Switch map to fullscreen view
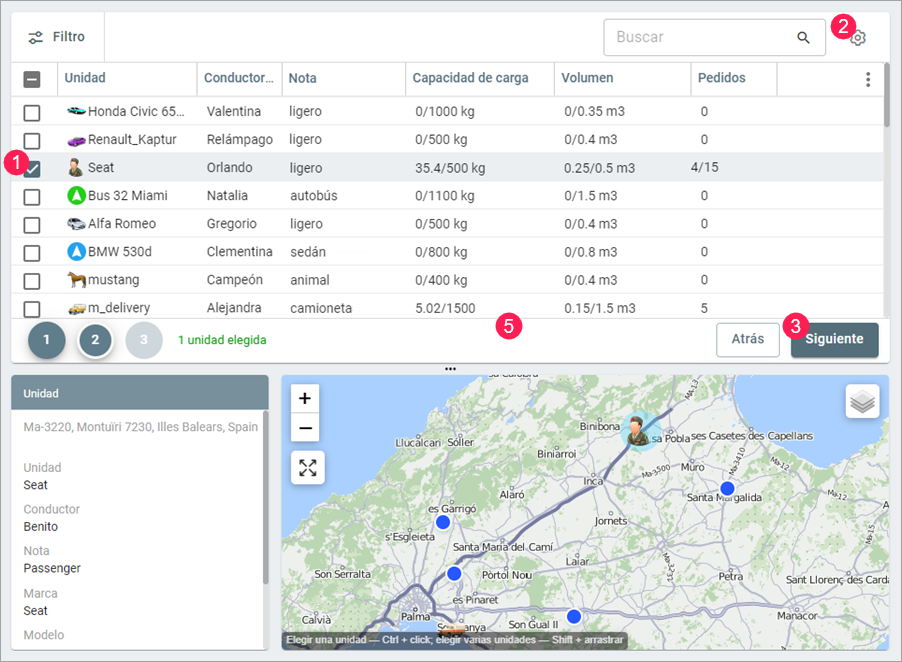Screen dimensions: 902x662 coord(308,467)
